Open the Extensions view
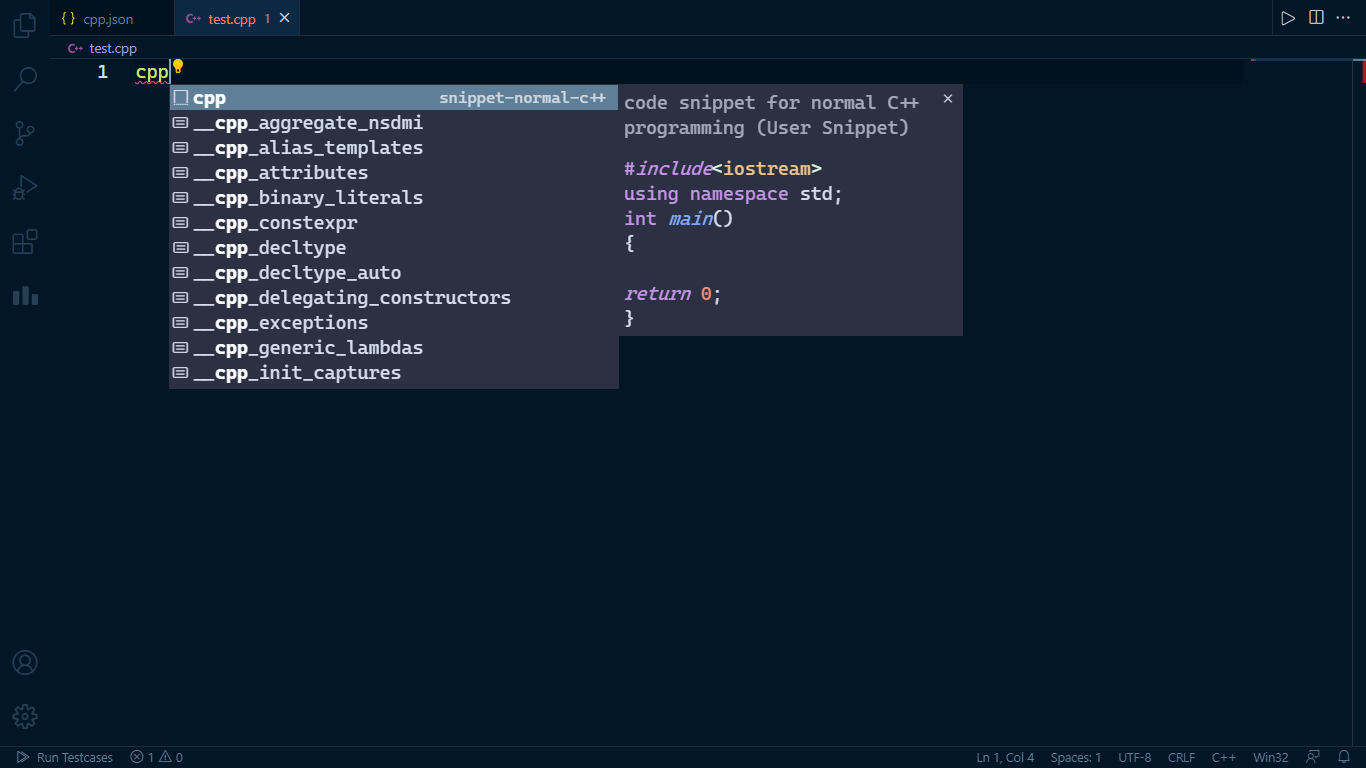Viewport: 1366px width, 768px height. [25, 242]
